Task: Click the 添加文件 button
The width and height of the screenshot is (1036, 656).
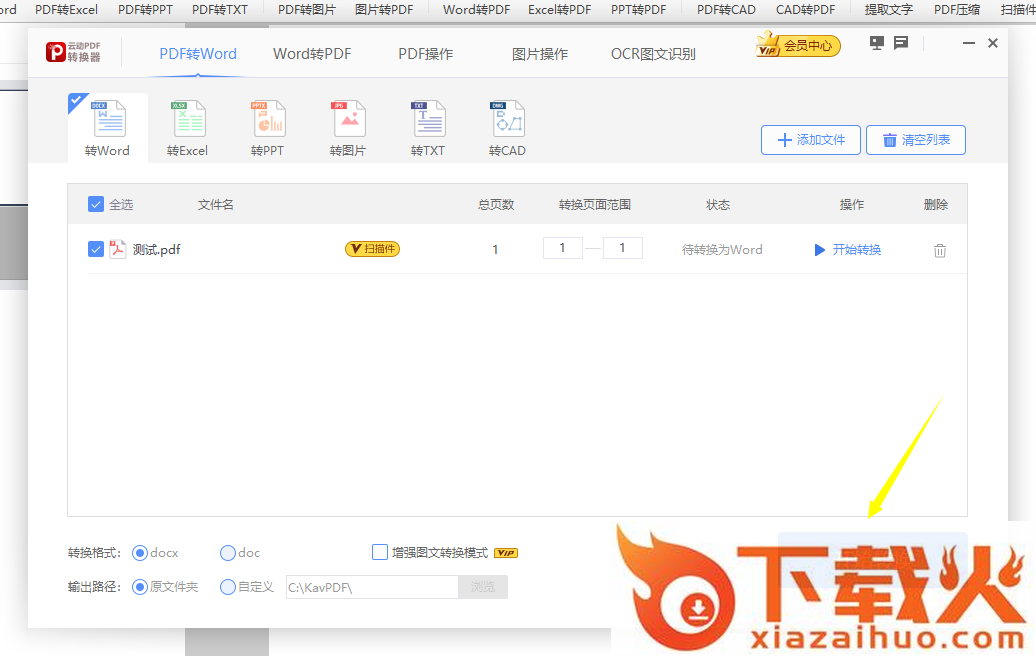Action: 810,140
